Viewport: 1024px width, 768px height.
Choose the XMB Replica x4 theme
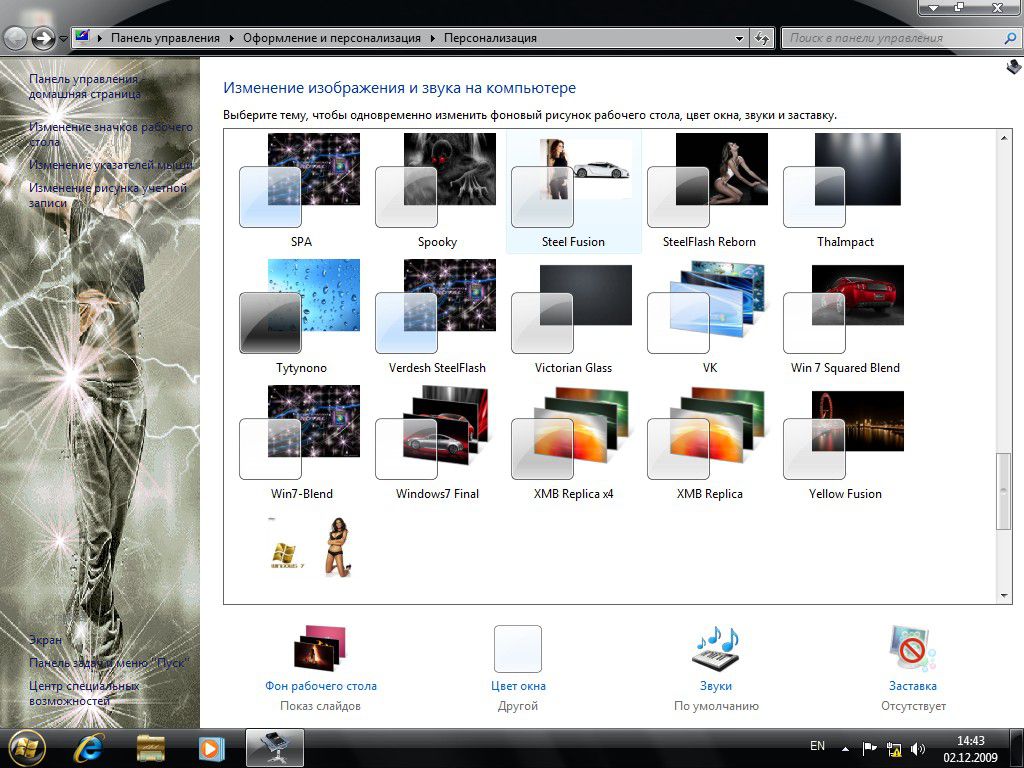[573, 442]
